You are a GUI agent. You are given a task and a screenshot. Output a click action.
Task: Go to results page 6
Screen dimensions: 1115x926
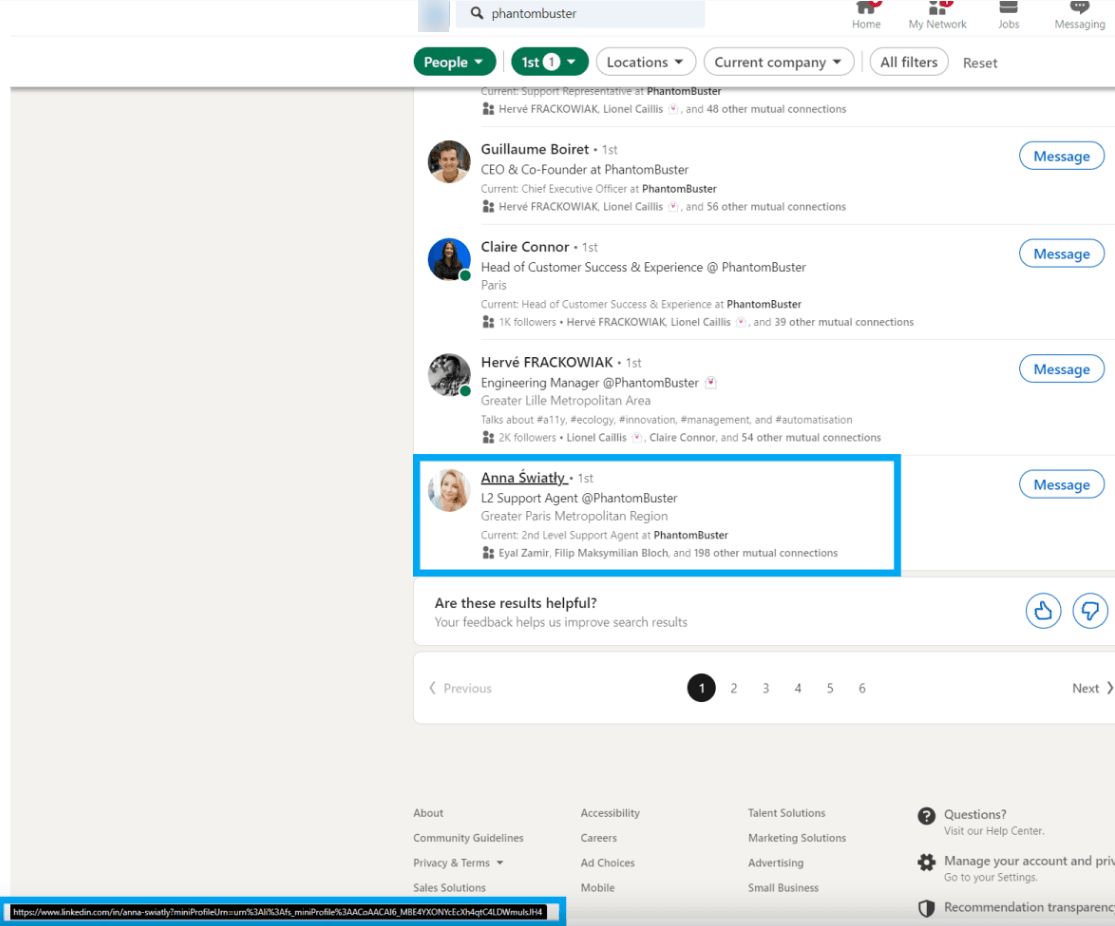pyautogui.click(x=861, y=688)
